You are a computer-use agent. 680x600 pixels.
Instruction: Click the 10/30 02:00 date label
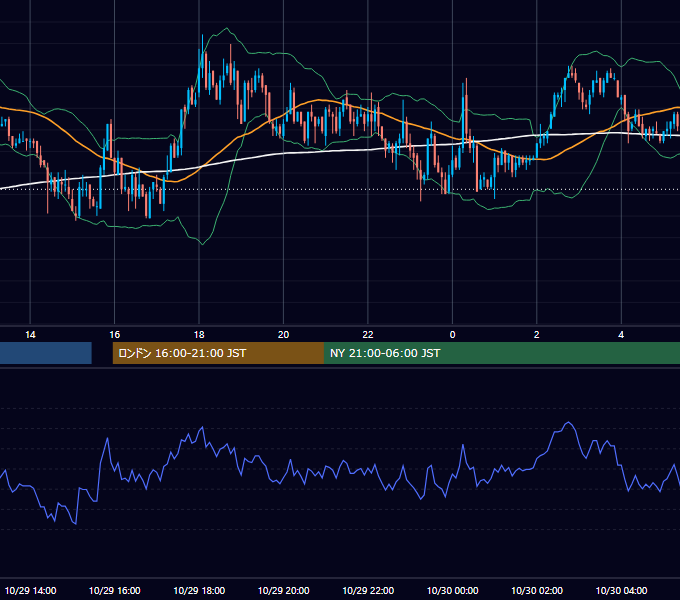coord(537,590)
